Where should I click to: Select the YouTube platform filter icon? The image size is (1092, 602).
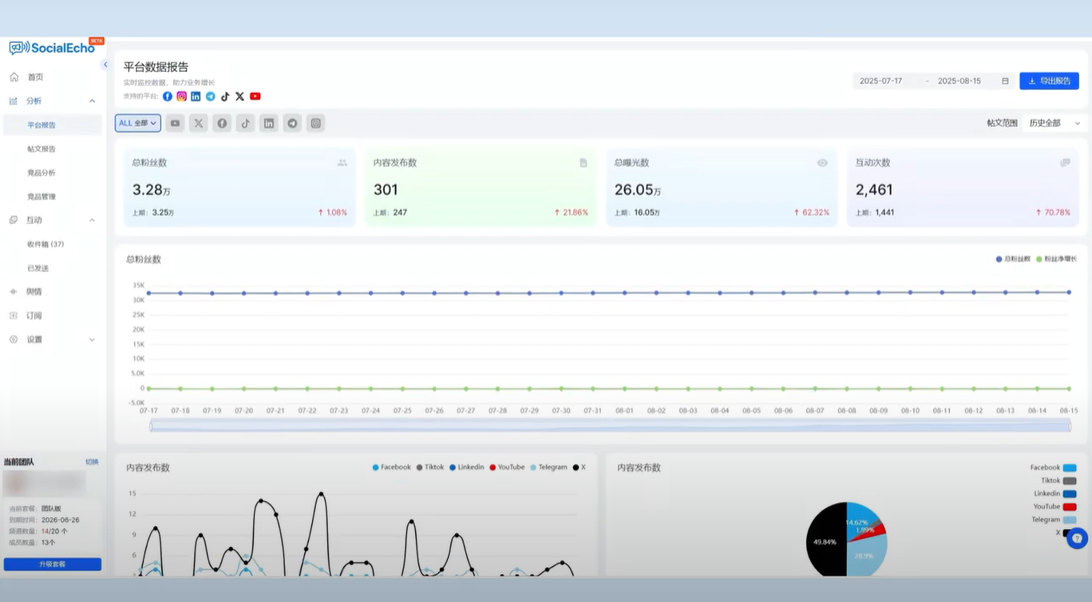pos(175,123)
